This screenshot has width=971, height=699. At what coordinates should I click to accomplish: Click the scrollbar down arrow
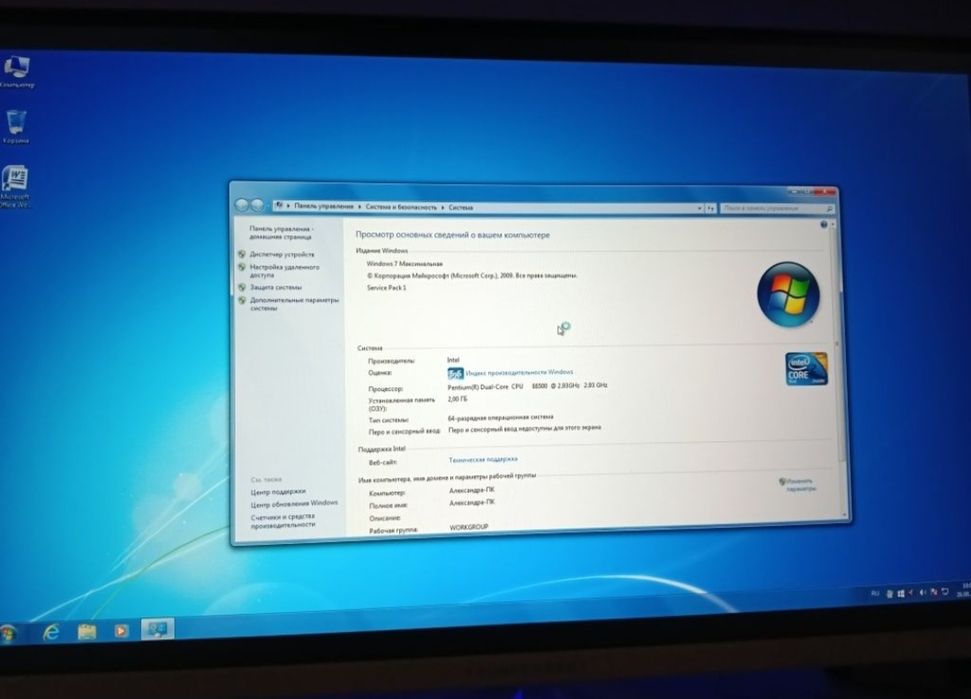(x=845, y=515)
